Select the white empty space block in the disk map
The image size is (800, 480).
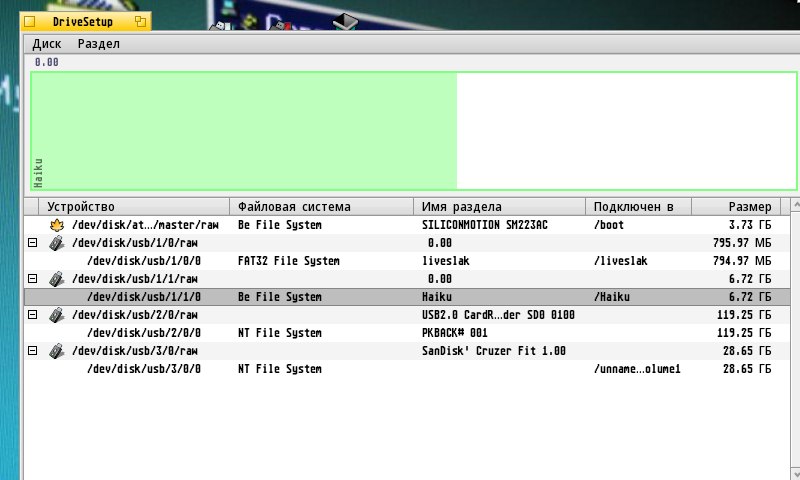627,131
